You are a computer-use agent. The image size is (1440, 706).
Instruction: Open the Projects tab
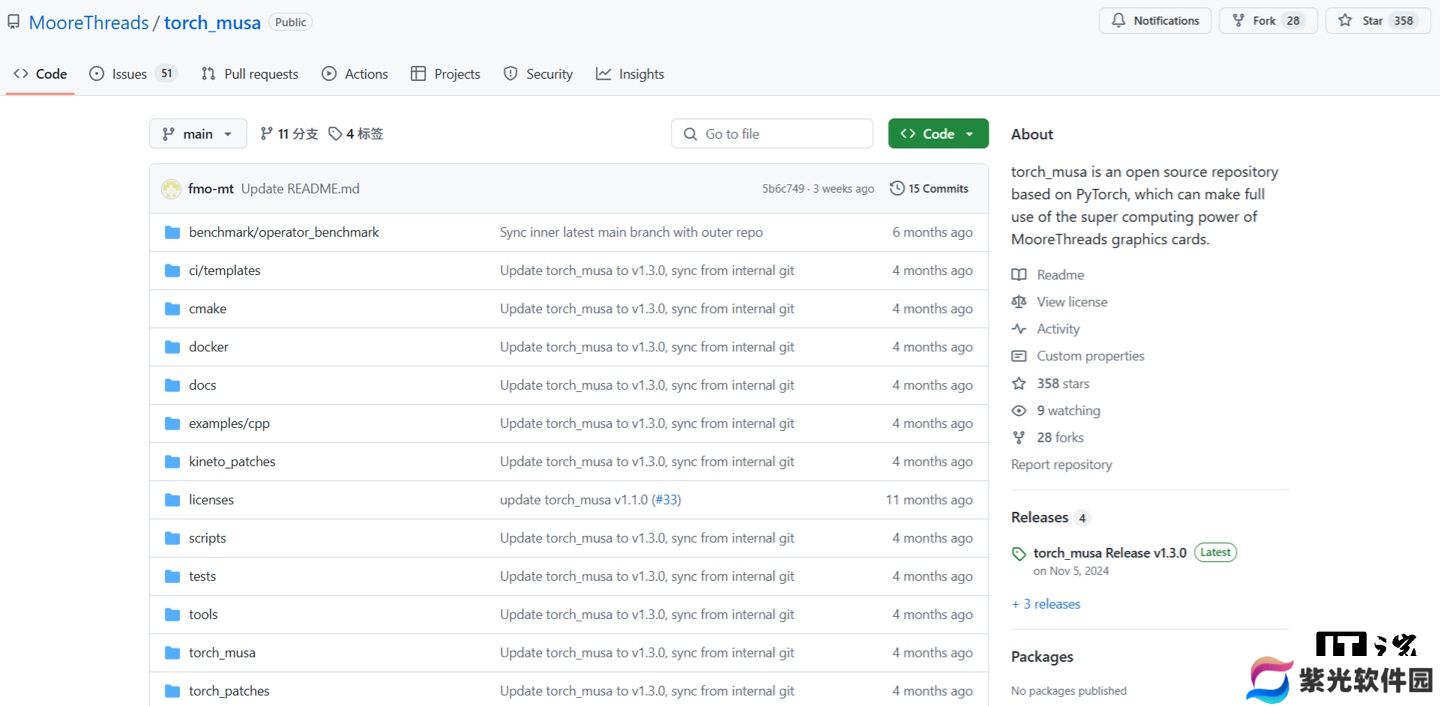[x=445, y=74]
